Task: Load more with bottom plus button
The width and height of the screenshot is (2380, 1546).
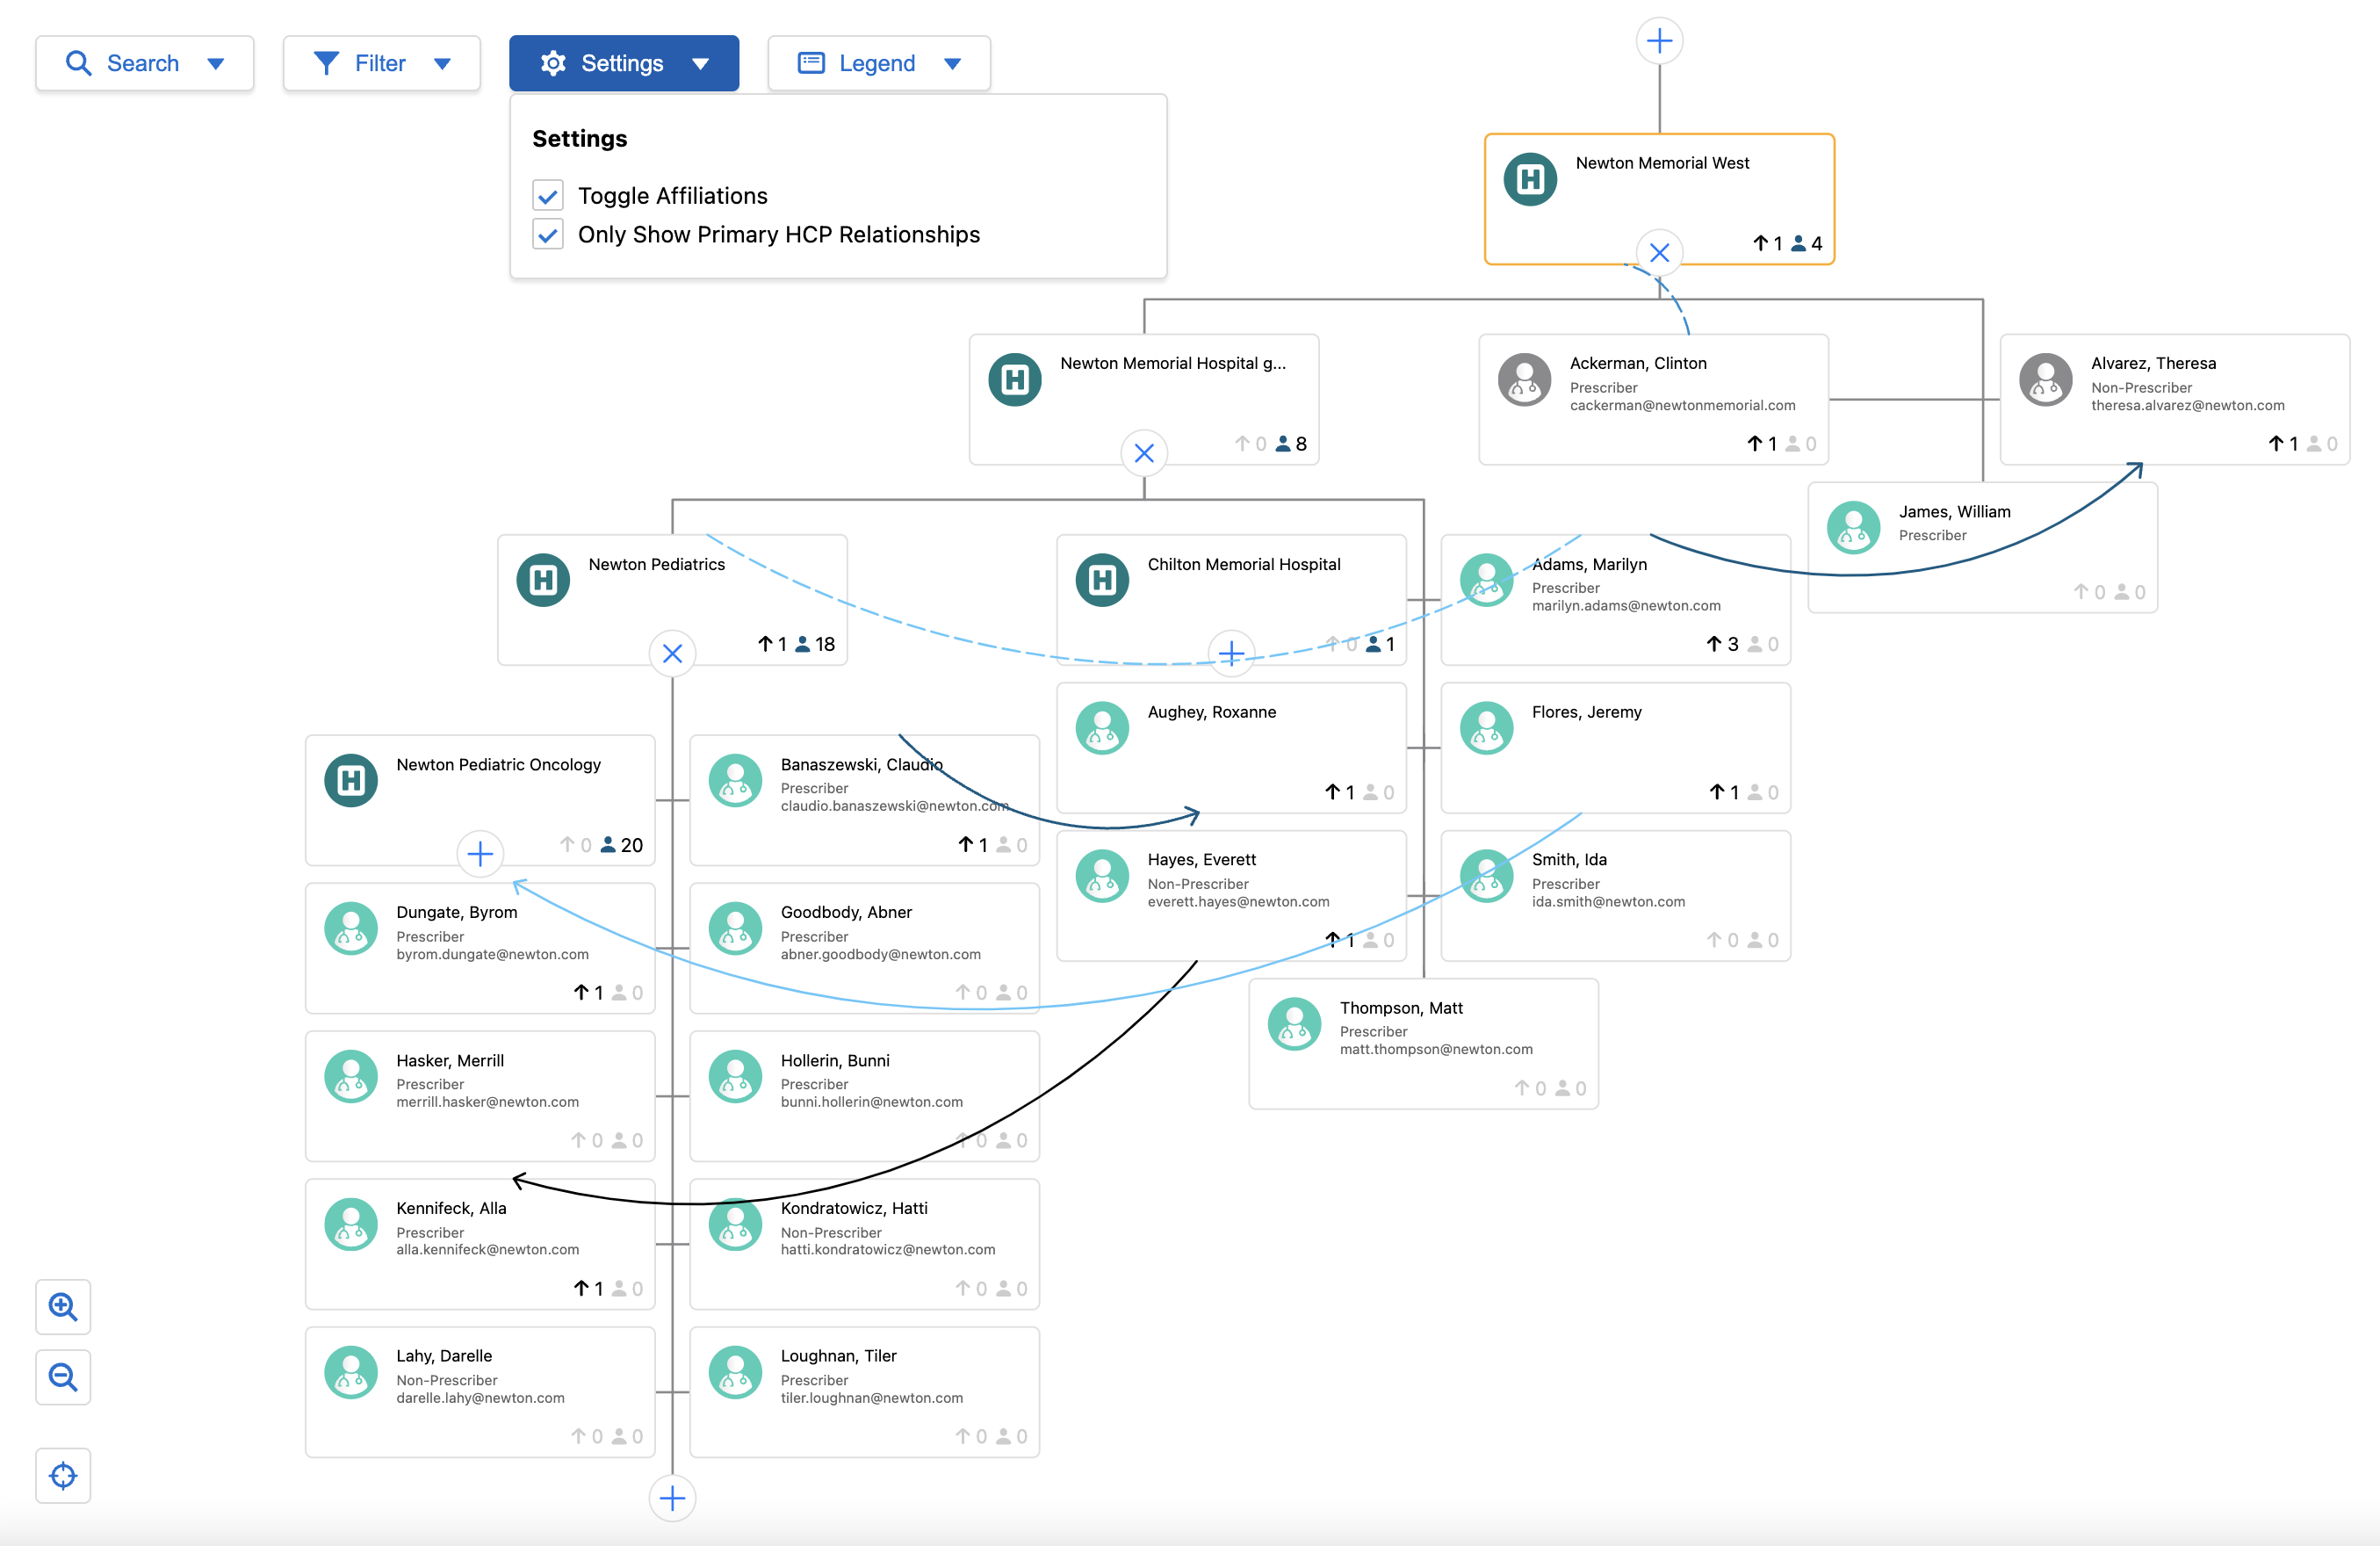Action: click(672, 1498)
